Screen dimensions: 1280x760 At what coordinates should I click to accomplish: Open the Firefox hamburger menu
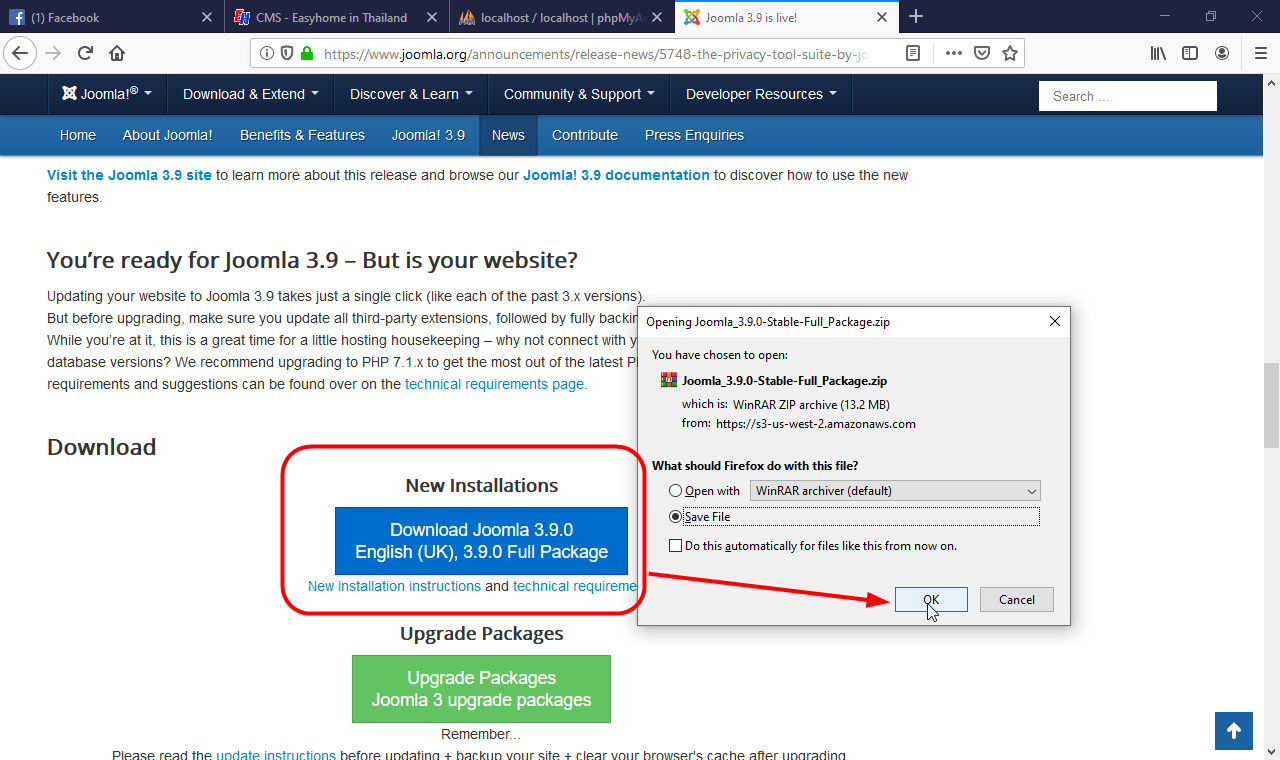click(1259, 53)
